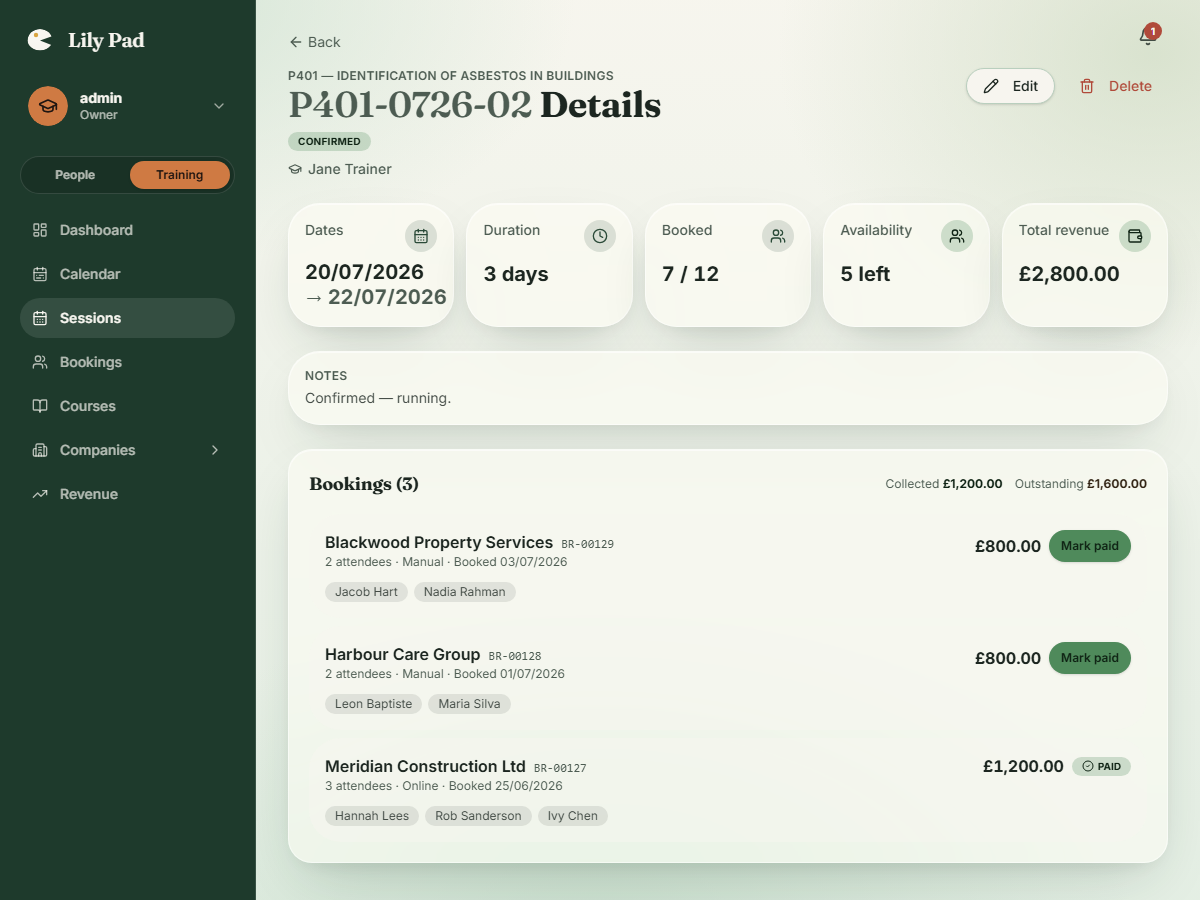Click the Edit button
Viewport: 1200px width, 900px height.
click(1010, 86)
